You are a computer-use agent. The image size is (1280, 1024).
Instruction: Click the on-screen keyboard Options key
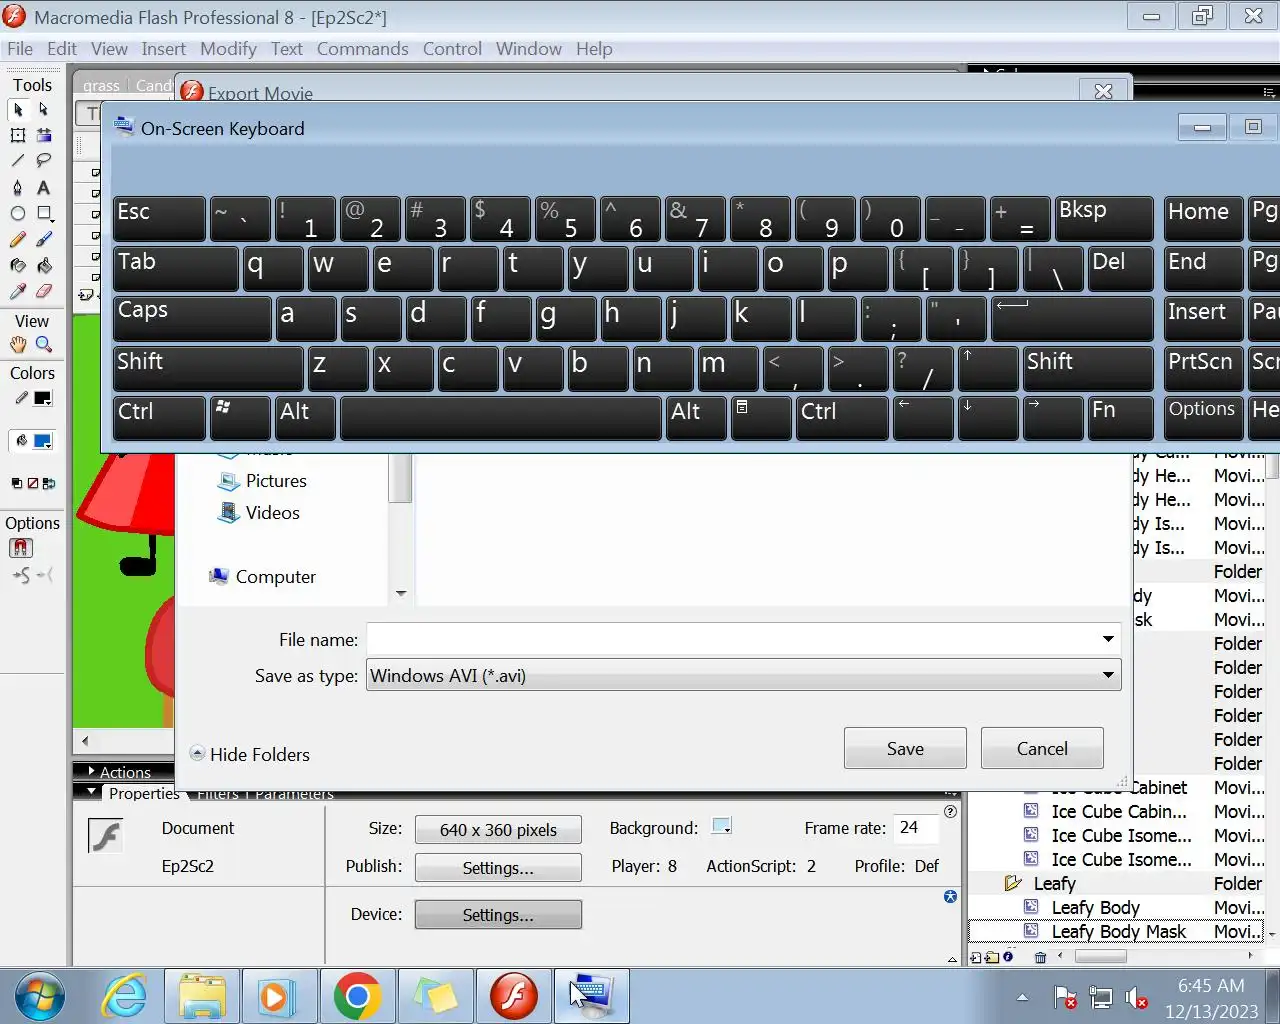(x=1203, y=418)
